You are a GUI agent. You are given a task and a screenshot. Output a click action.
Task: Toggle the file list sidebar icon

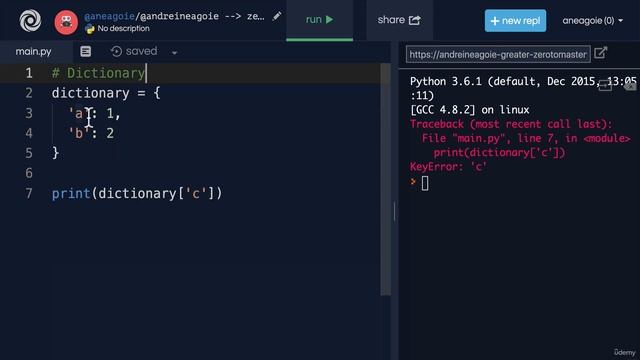click(85, 51)
